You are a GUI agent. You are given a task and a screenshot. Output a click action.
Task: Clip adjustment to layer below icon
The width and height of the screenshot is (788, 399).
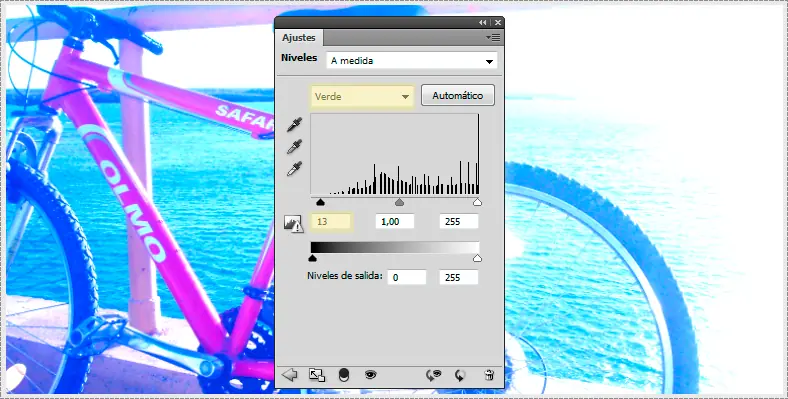(x=344, y=375)
